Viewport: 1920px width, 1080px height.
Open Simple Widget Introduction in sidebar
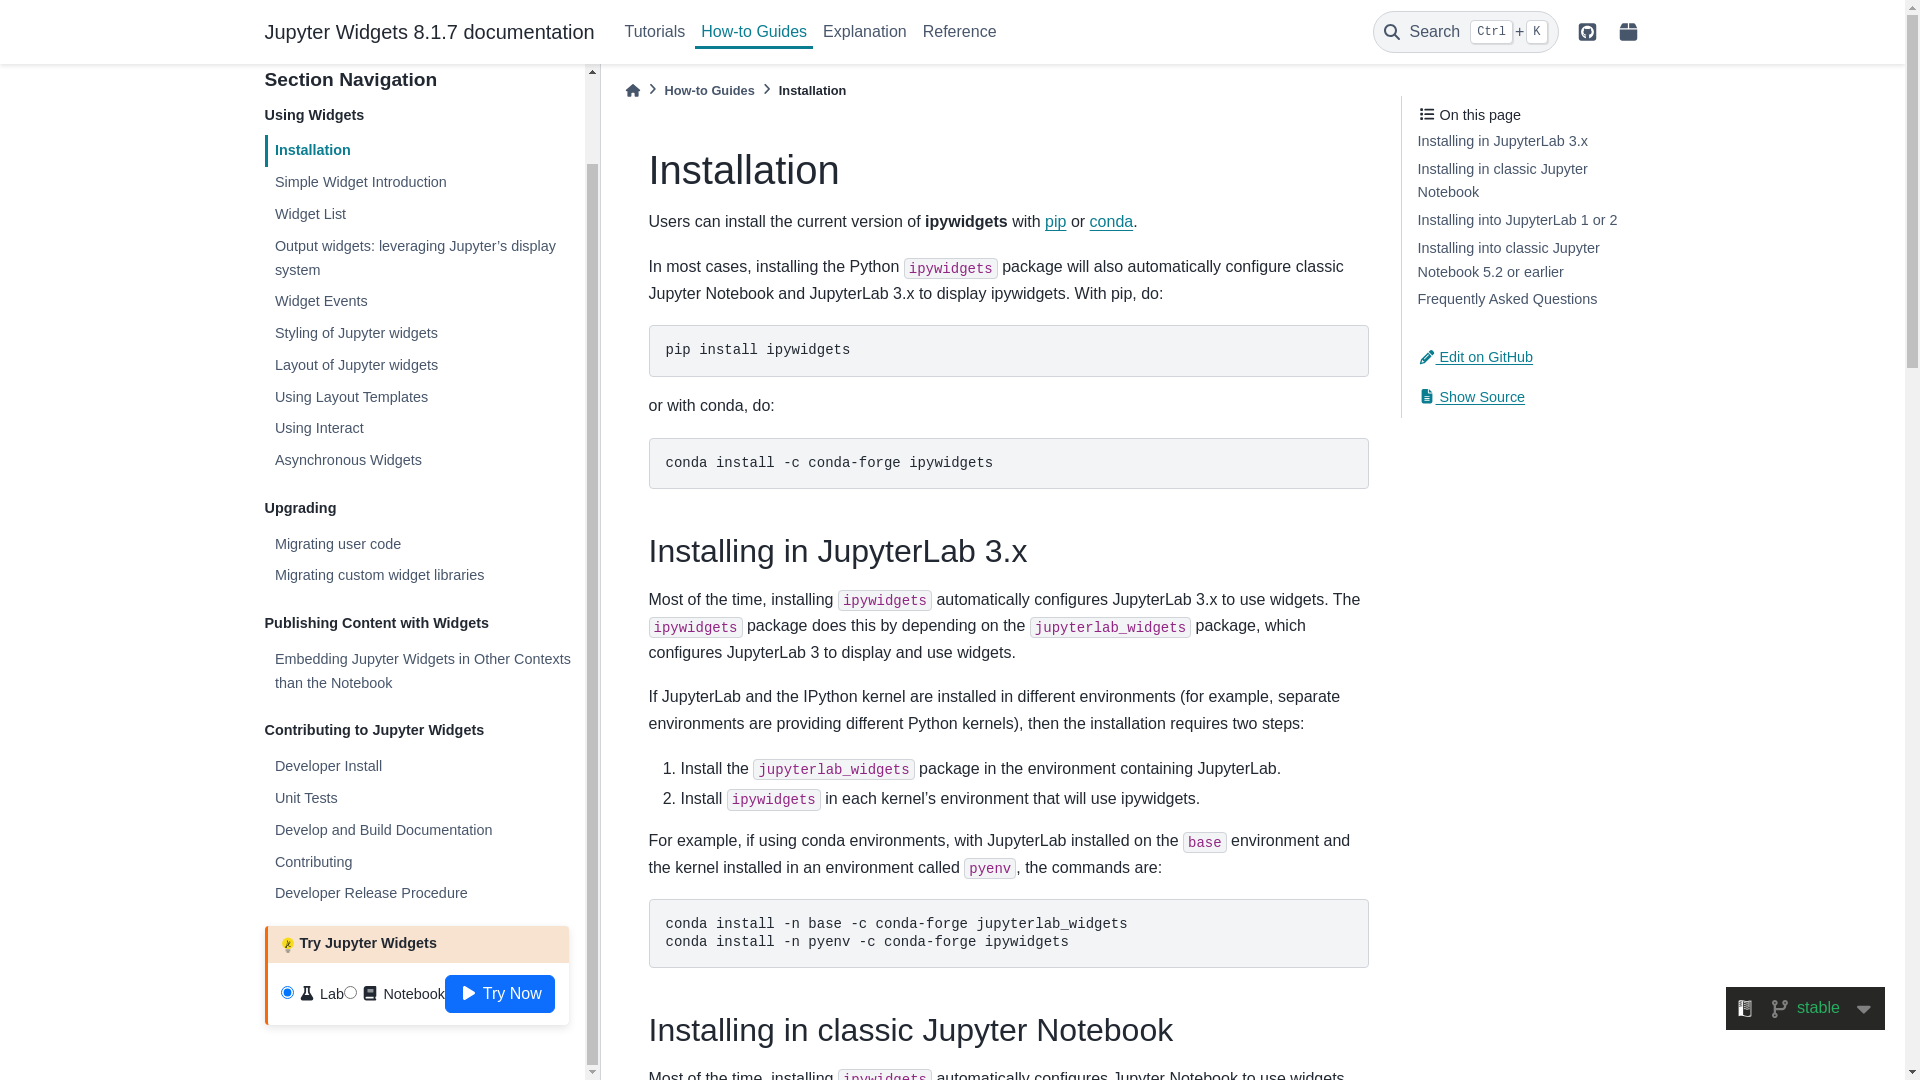360,183
